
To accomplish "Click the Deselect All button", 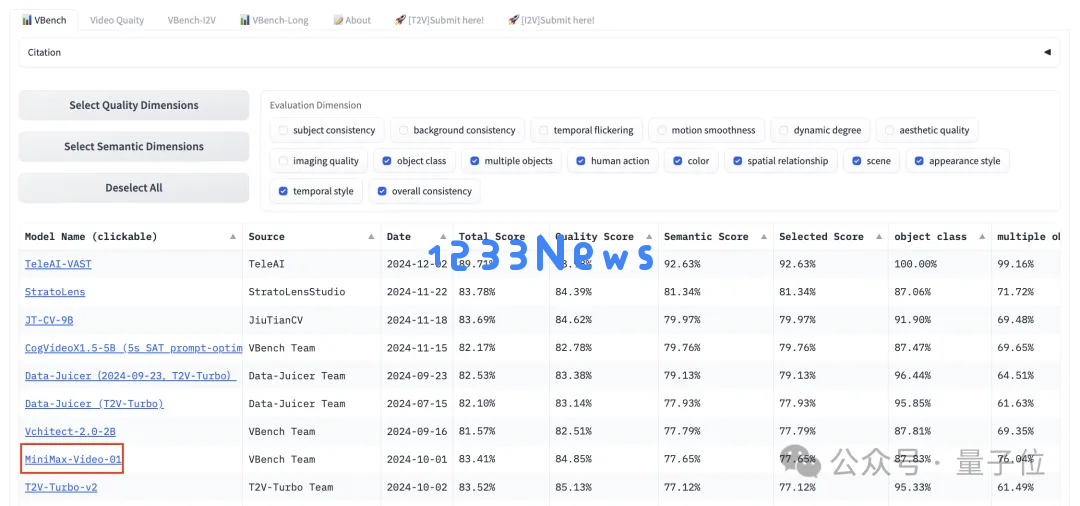I will [x=134, y=188].
